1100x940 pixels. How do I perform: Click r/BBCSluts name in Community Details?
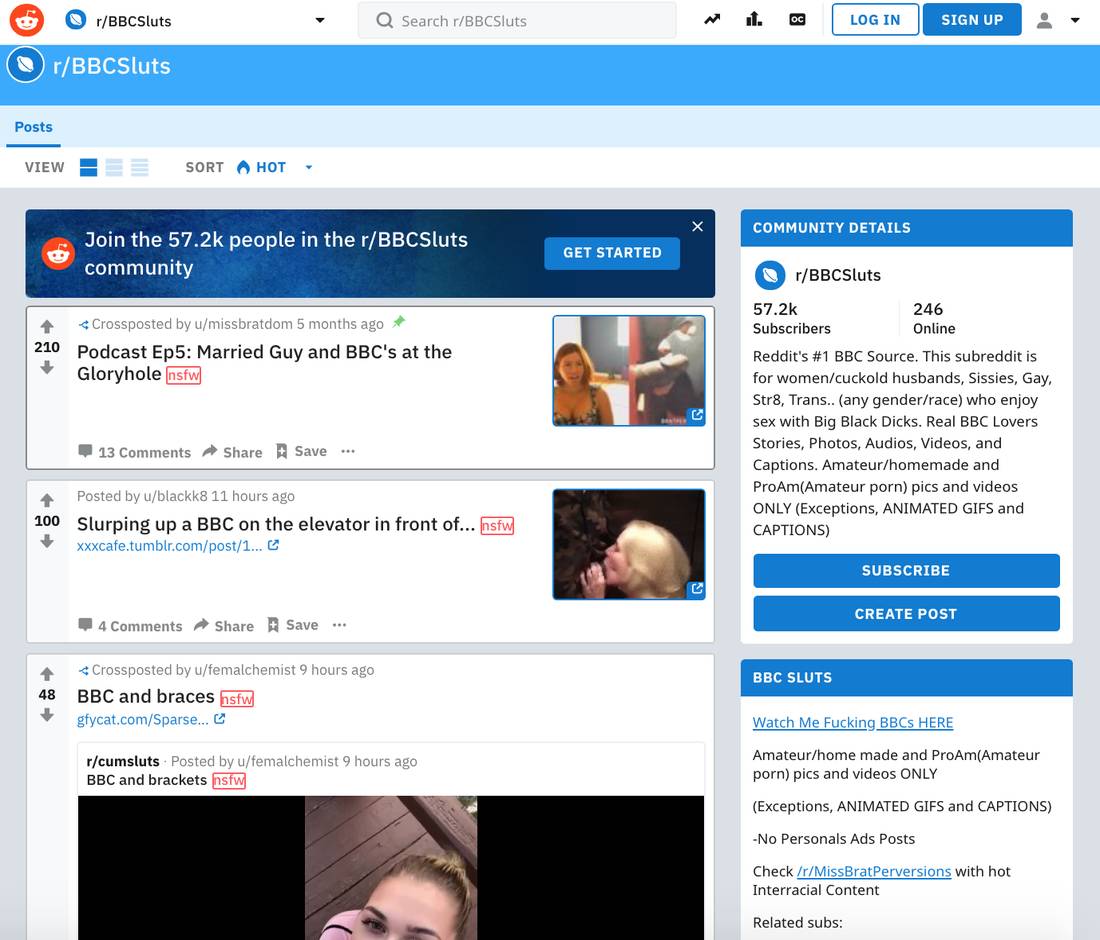click(x=838, y=275)
